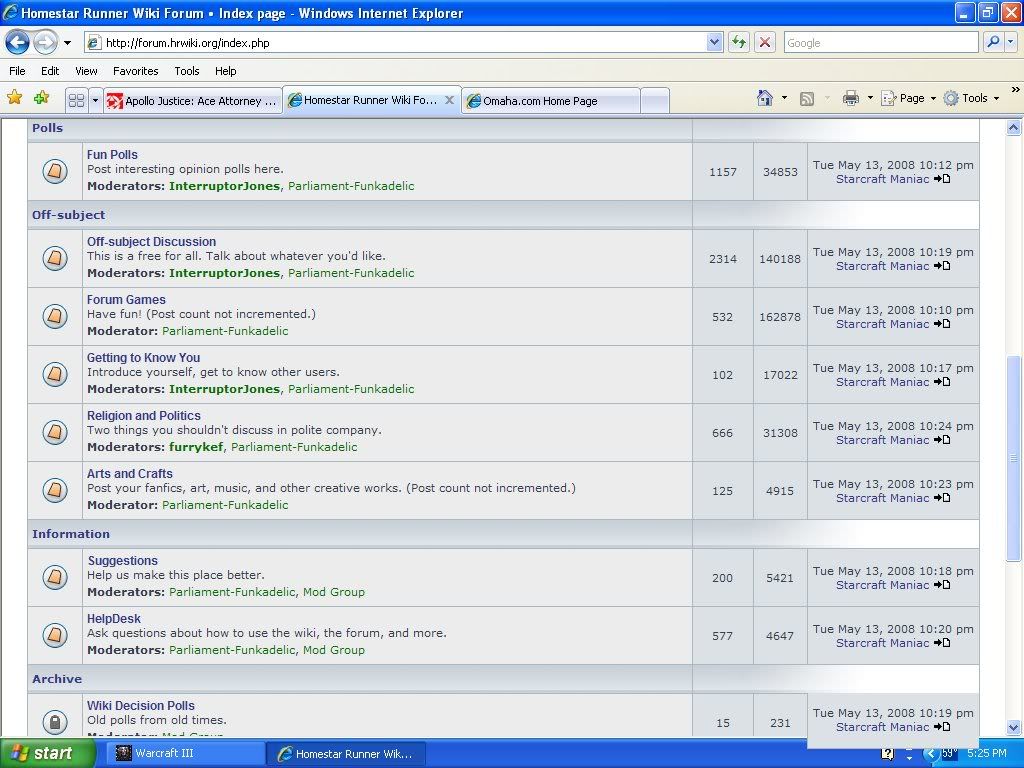Open the Quick Tabs thumbnail view
The height and width of the screenshot is (768, 1024).
coord(76,100)
